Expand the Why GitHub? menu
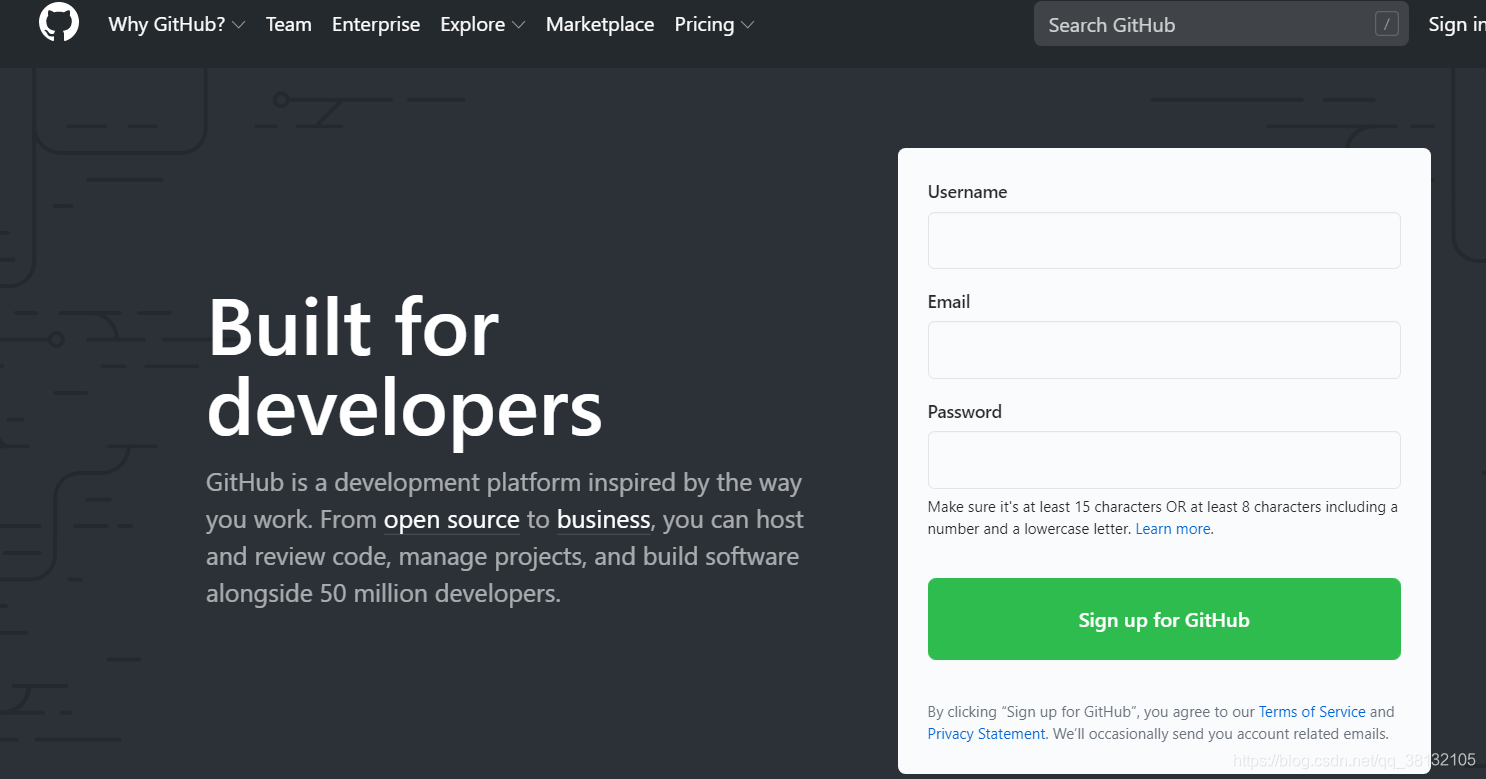Screen dimensions: 1486x779 pos(176,24)
